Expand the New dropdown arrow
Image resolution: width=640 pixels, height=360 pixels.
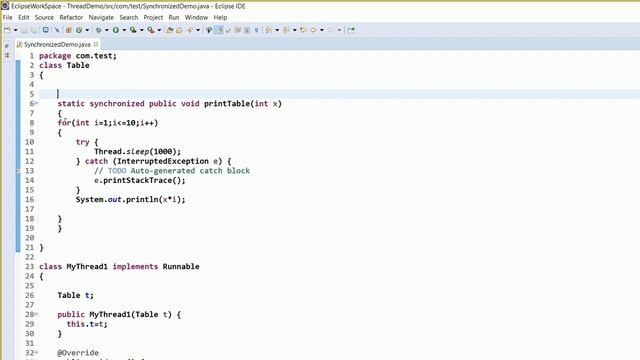[16, 30]
